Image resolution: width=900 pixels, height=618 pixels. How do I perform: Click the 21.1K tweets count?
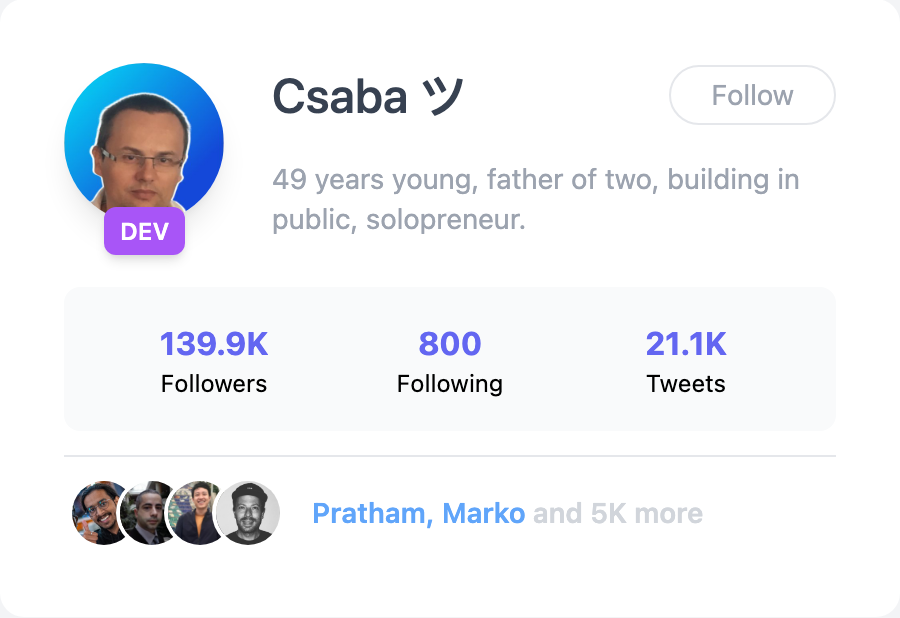click(x=686, y=344)
